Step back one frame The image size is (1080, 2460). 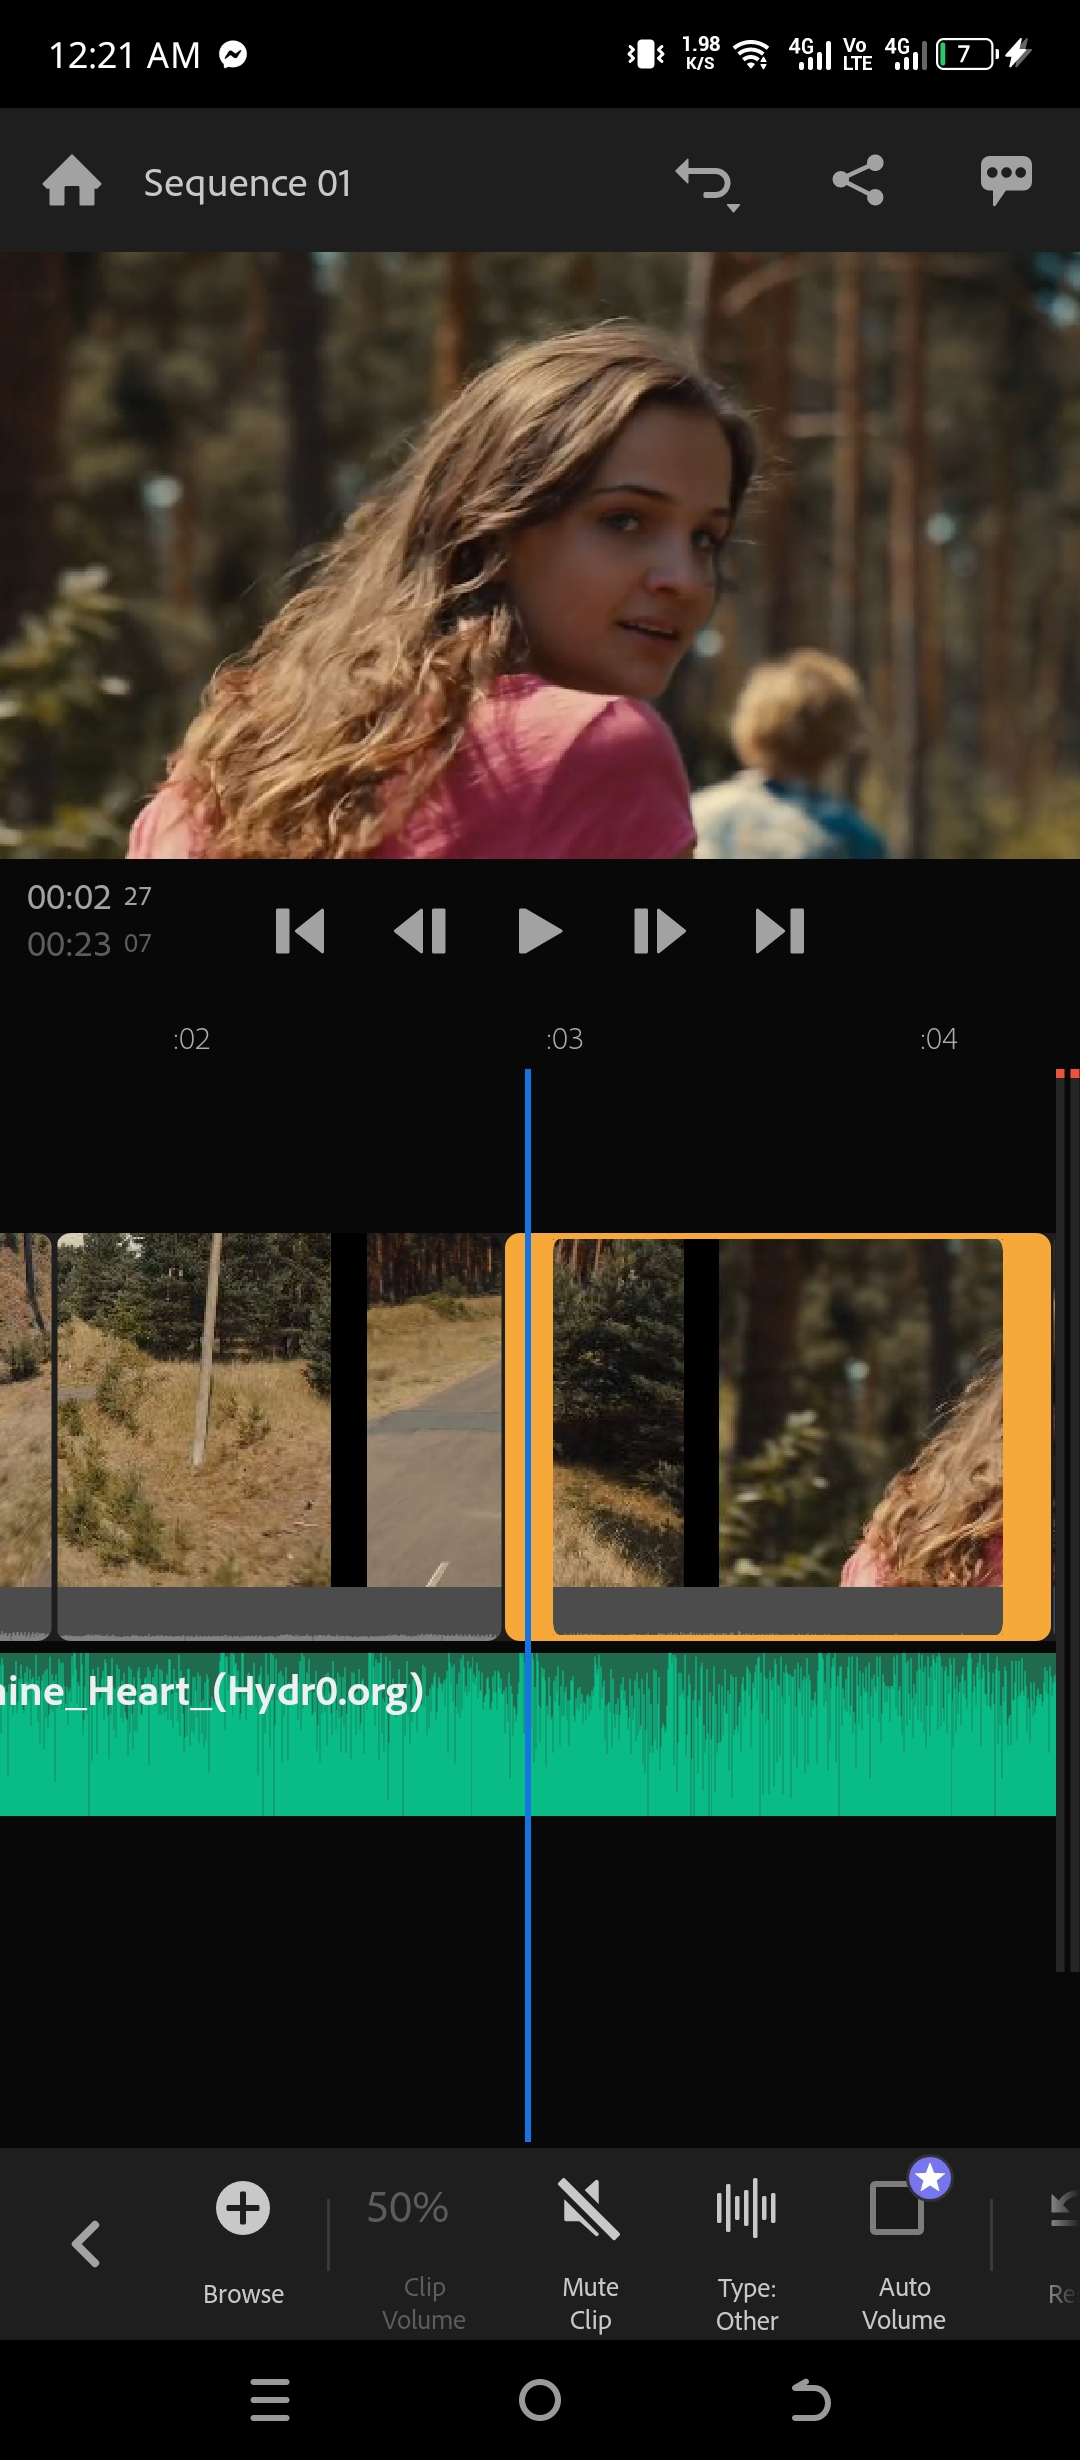point(420,931)
